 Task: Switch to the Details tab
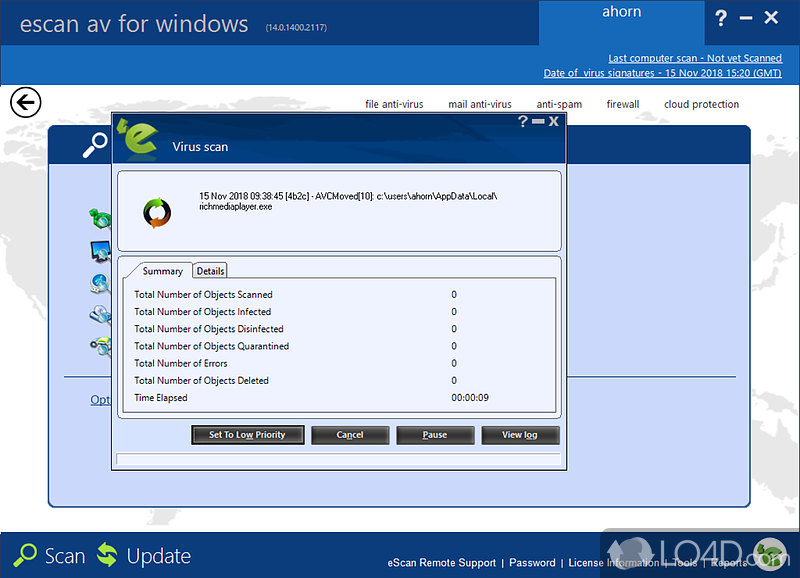coord(210,271)
